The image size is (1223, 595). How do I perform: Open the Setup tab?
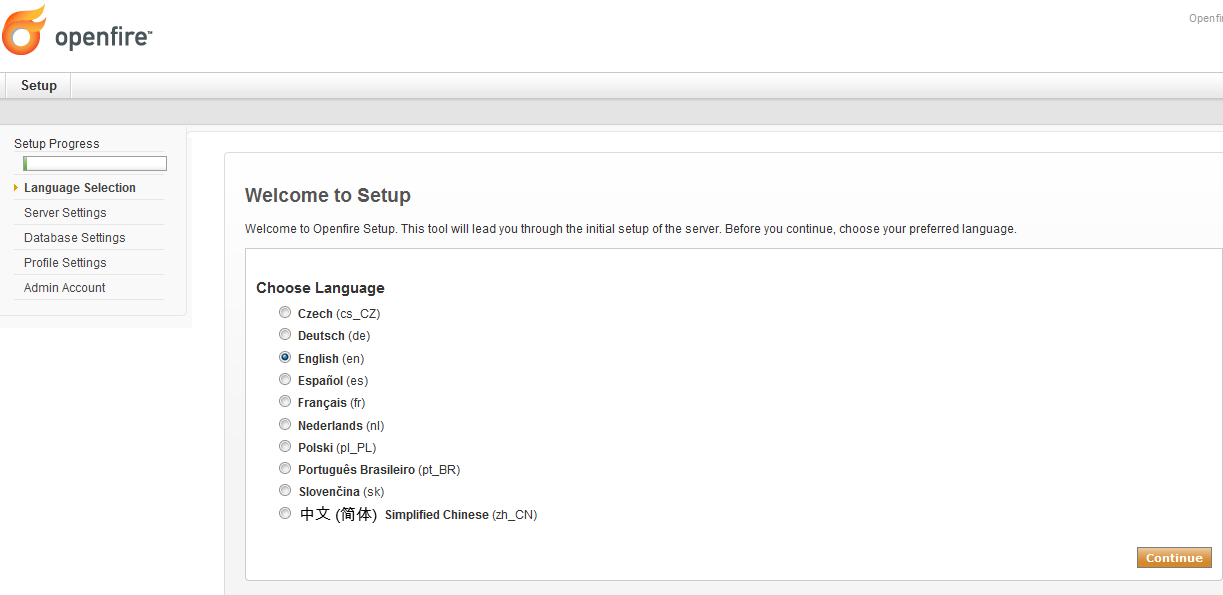point(38,86)
